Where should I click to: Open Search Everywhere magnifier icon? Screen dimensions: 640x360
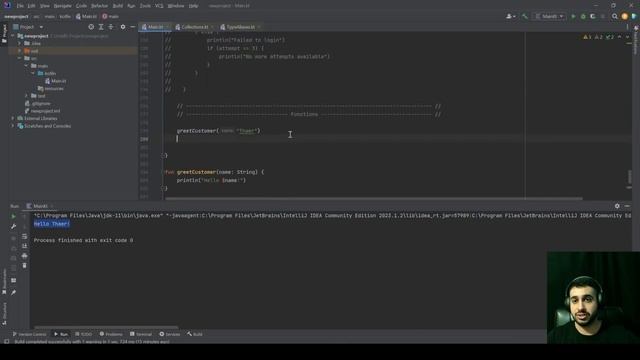[615, 16]
